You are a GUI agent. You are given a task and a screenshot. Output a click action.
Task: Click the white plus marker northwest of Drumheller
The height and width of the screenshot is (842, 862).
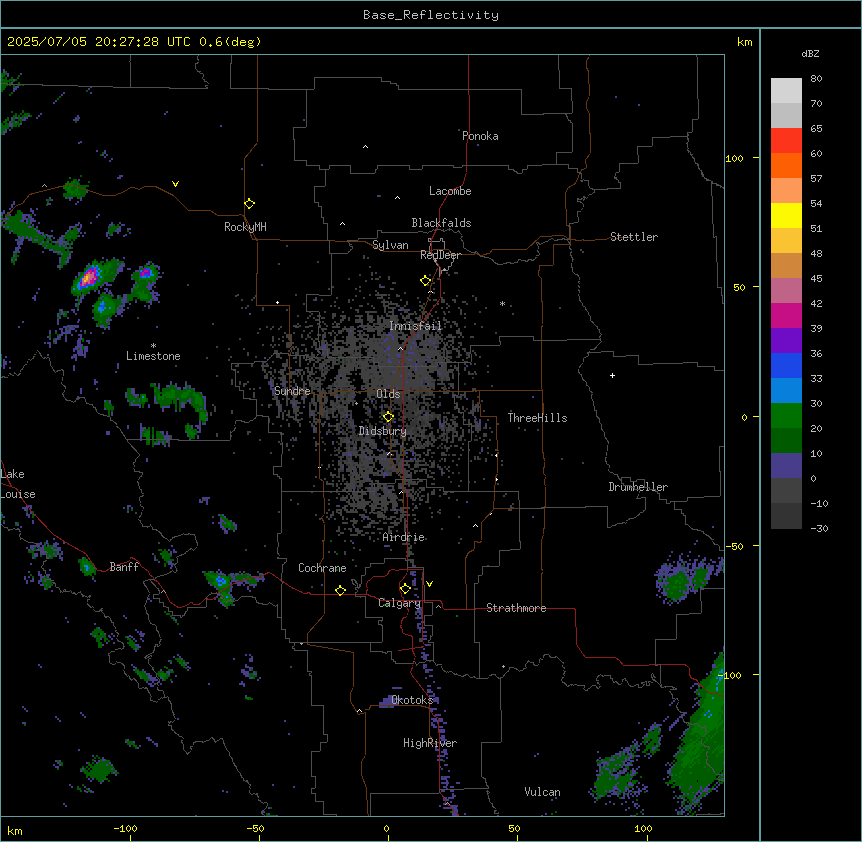click(612, 375)
